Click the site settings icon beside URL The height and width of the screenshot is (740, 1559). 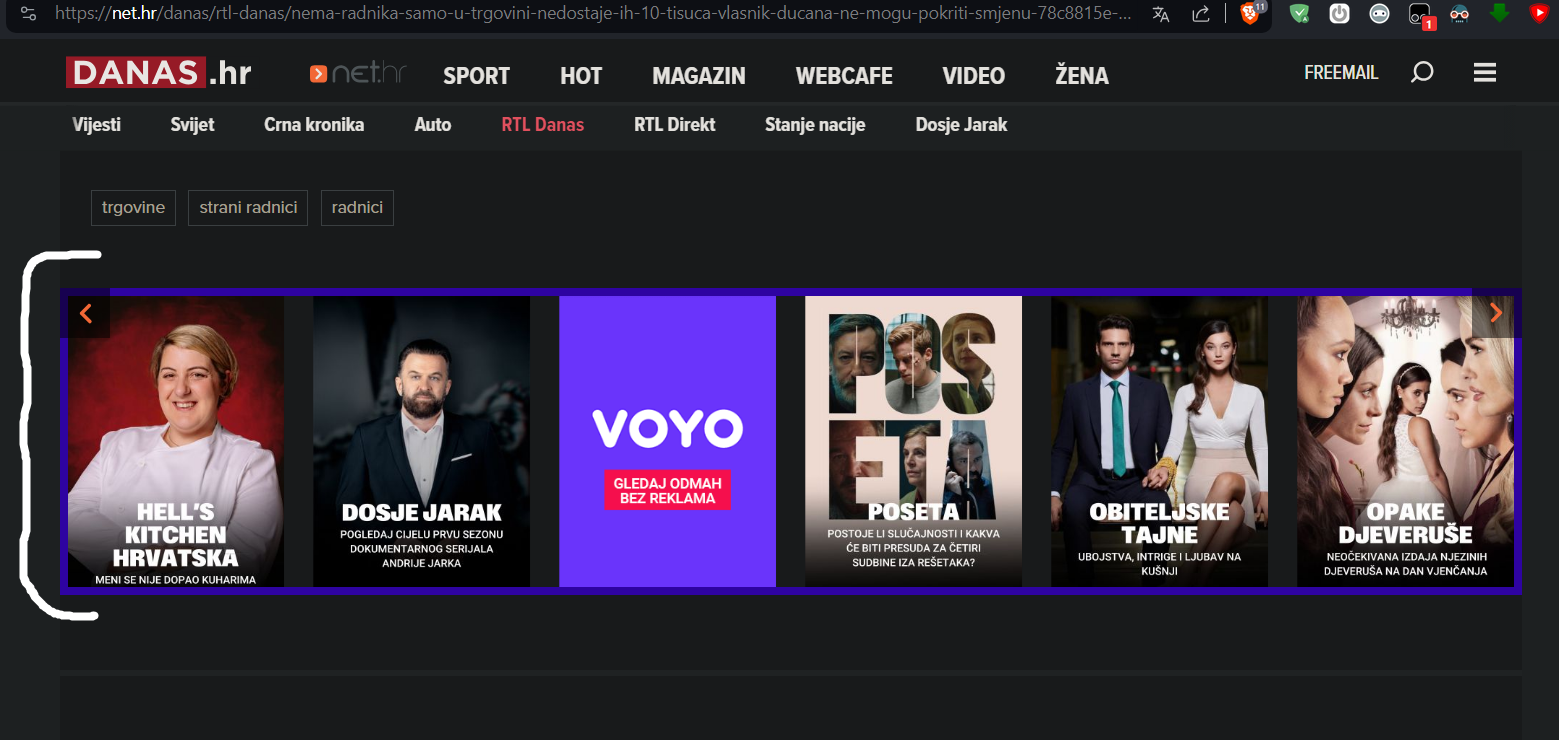pos(29,14)
